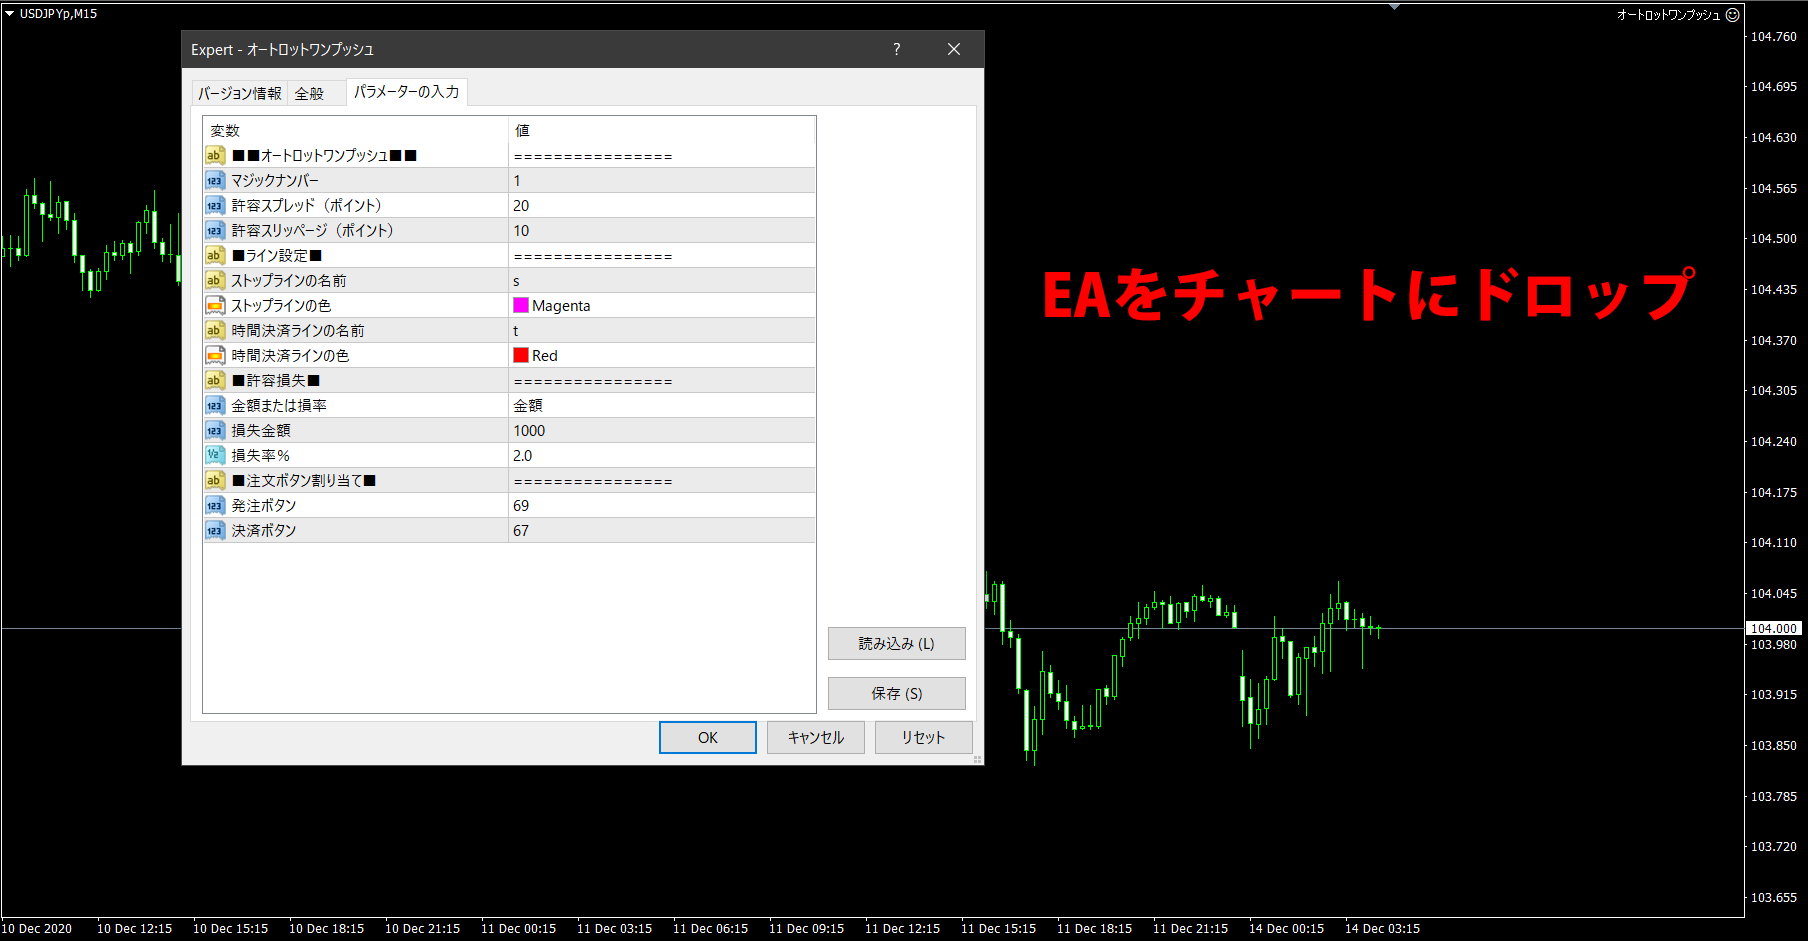The height and width of the screenshot is (941, 1808).
Task: Click the small dropdown triangle above the chart
Action: (1396, 5)
